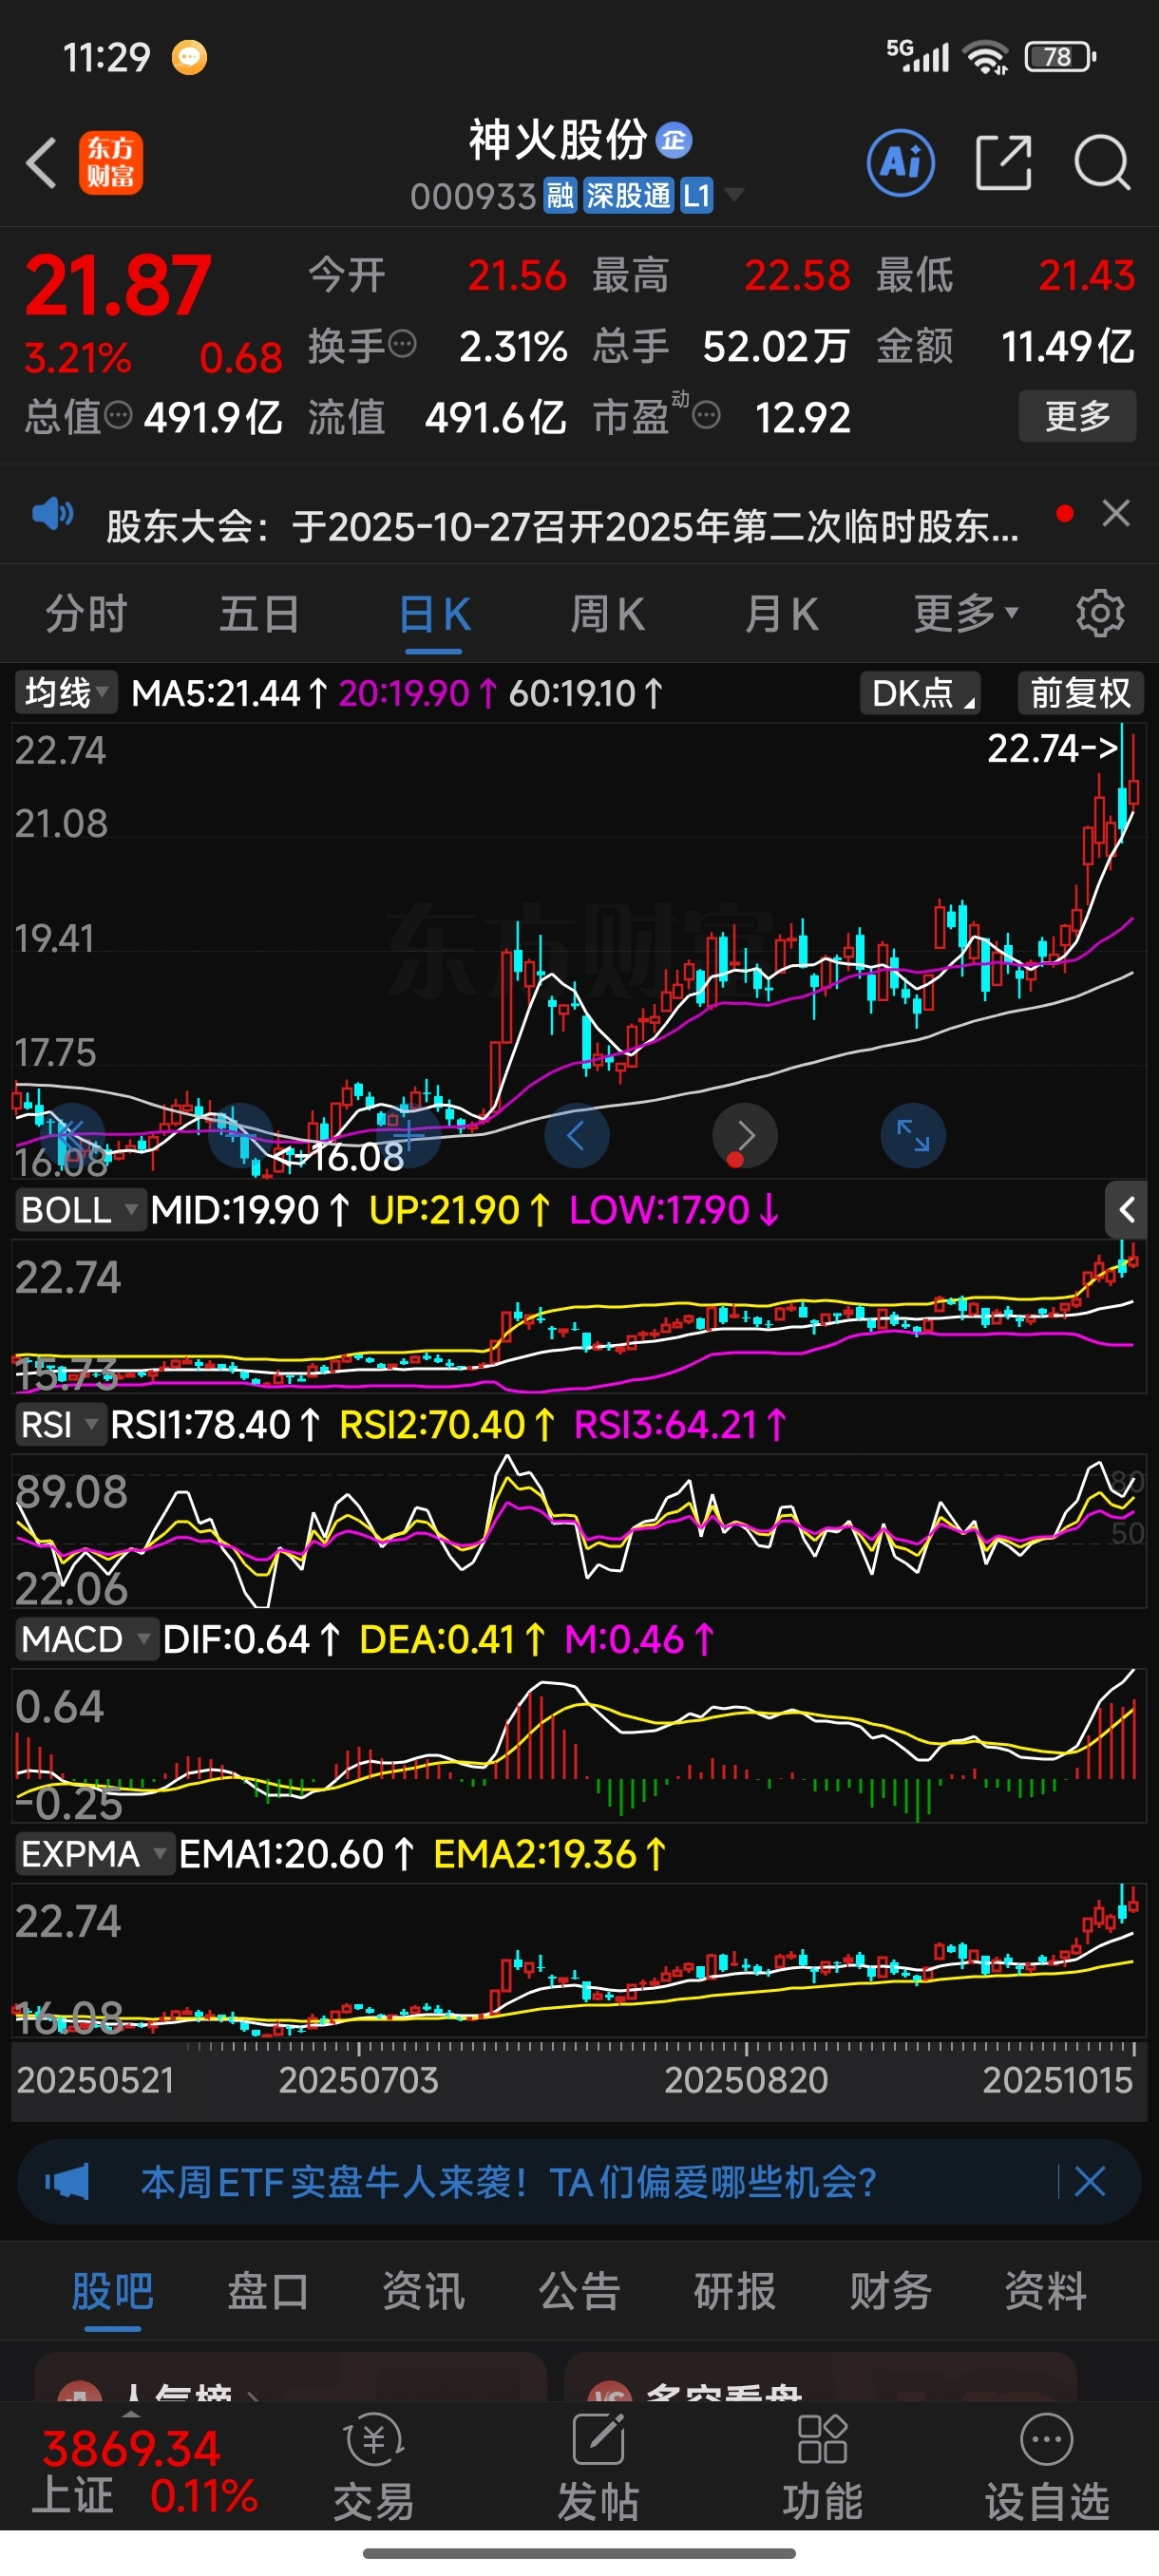The height and width of the screenshot is (2576, 1159).
Task: Open chart settings gear icon
Action: [x=1100, y=613]
